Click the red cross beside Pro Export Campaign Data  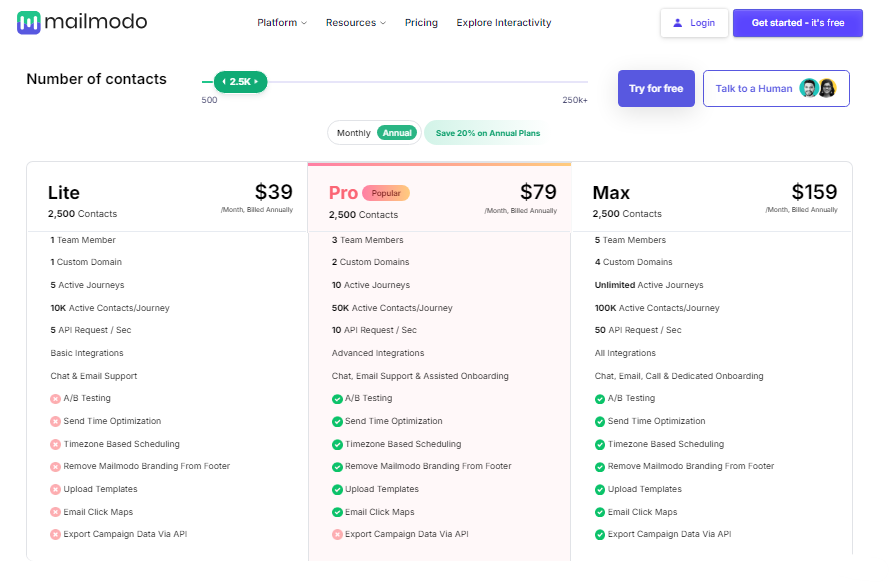pos(337,534)
